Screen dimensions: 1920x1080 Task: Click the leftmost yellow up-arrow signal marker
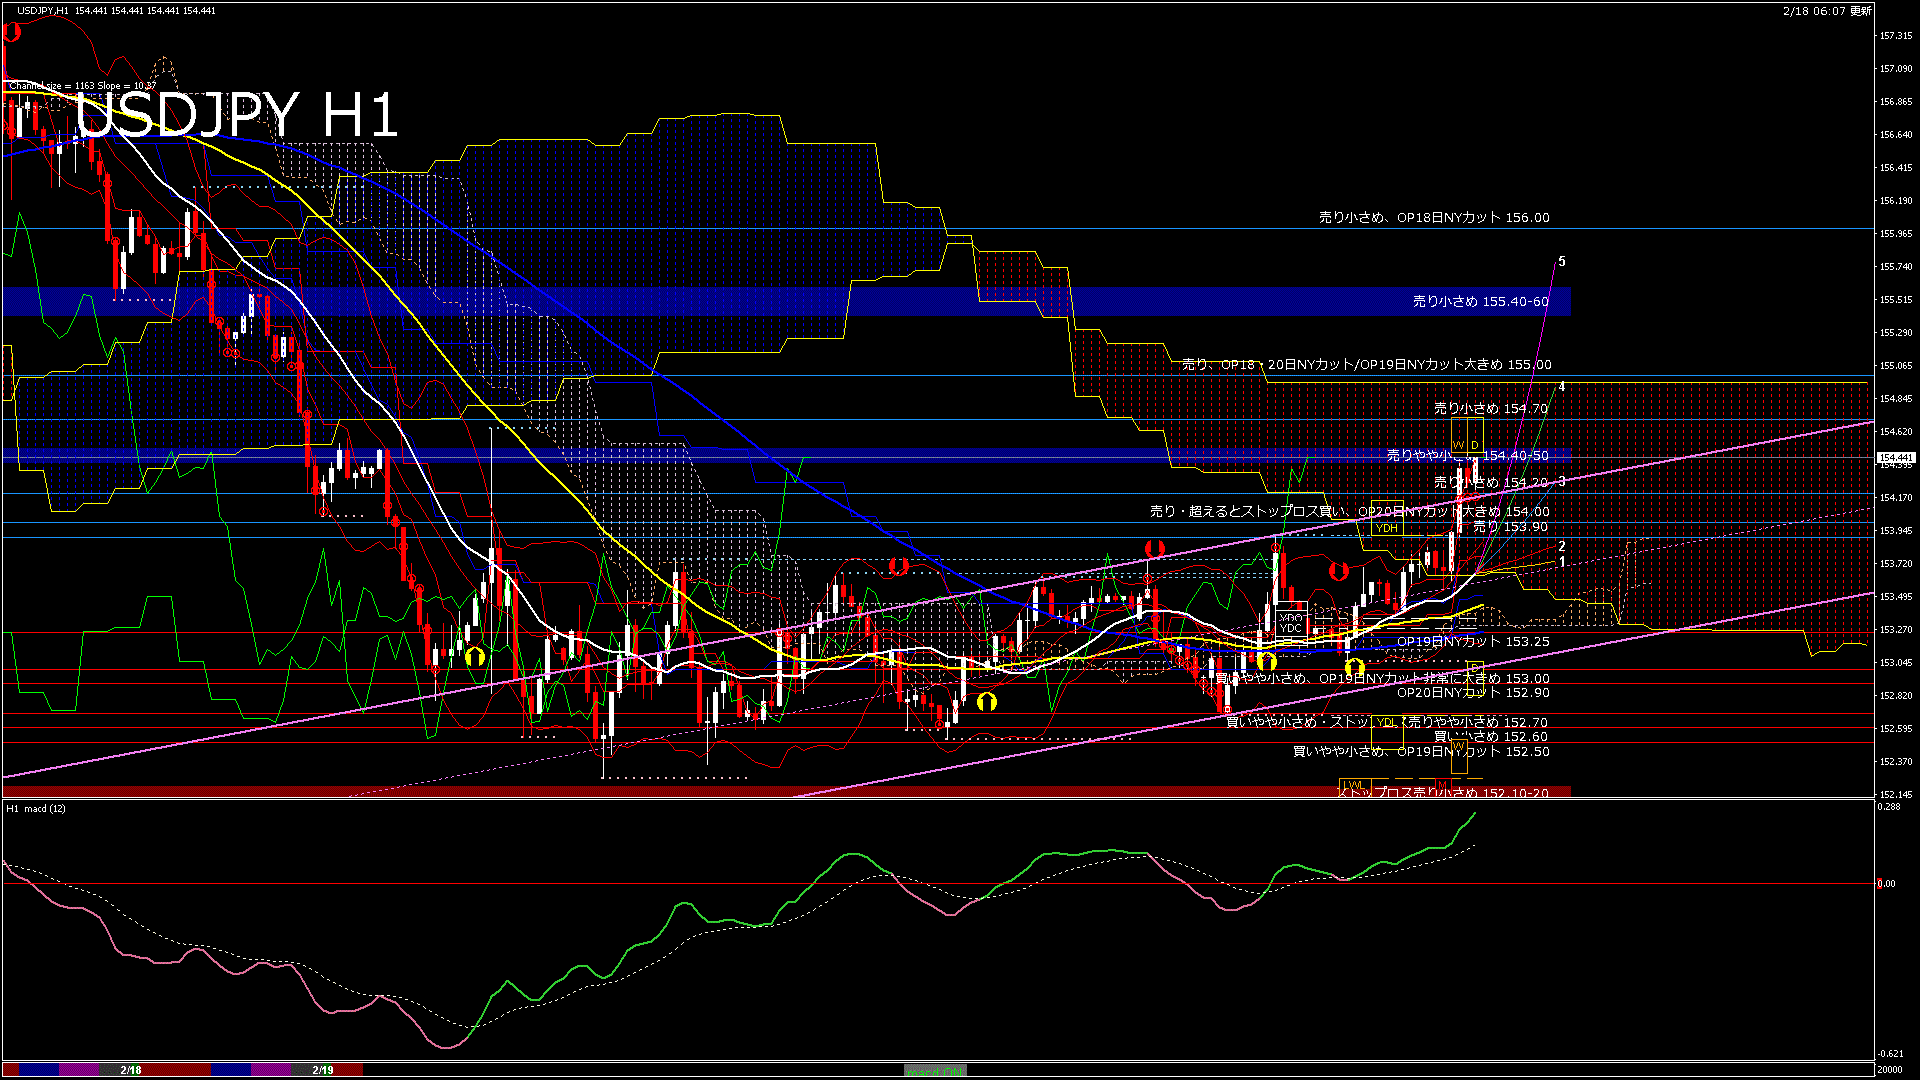coord(475,657)
